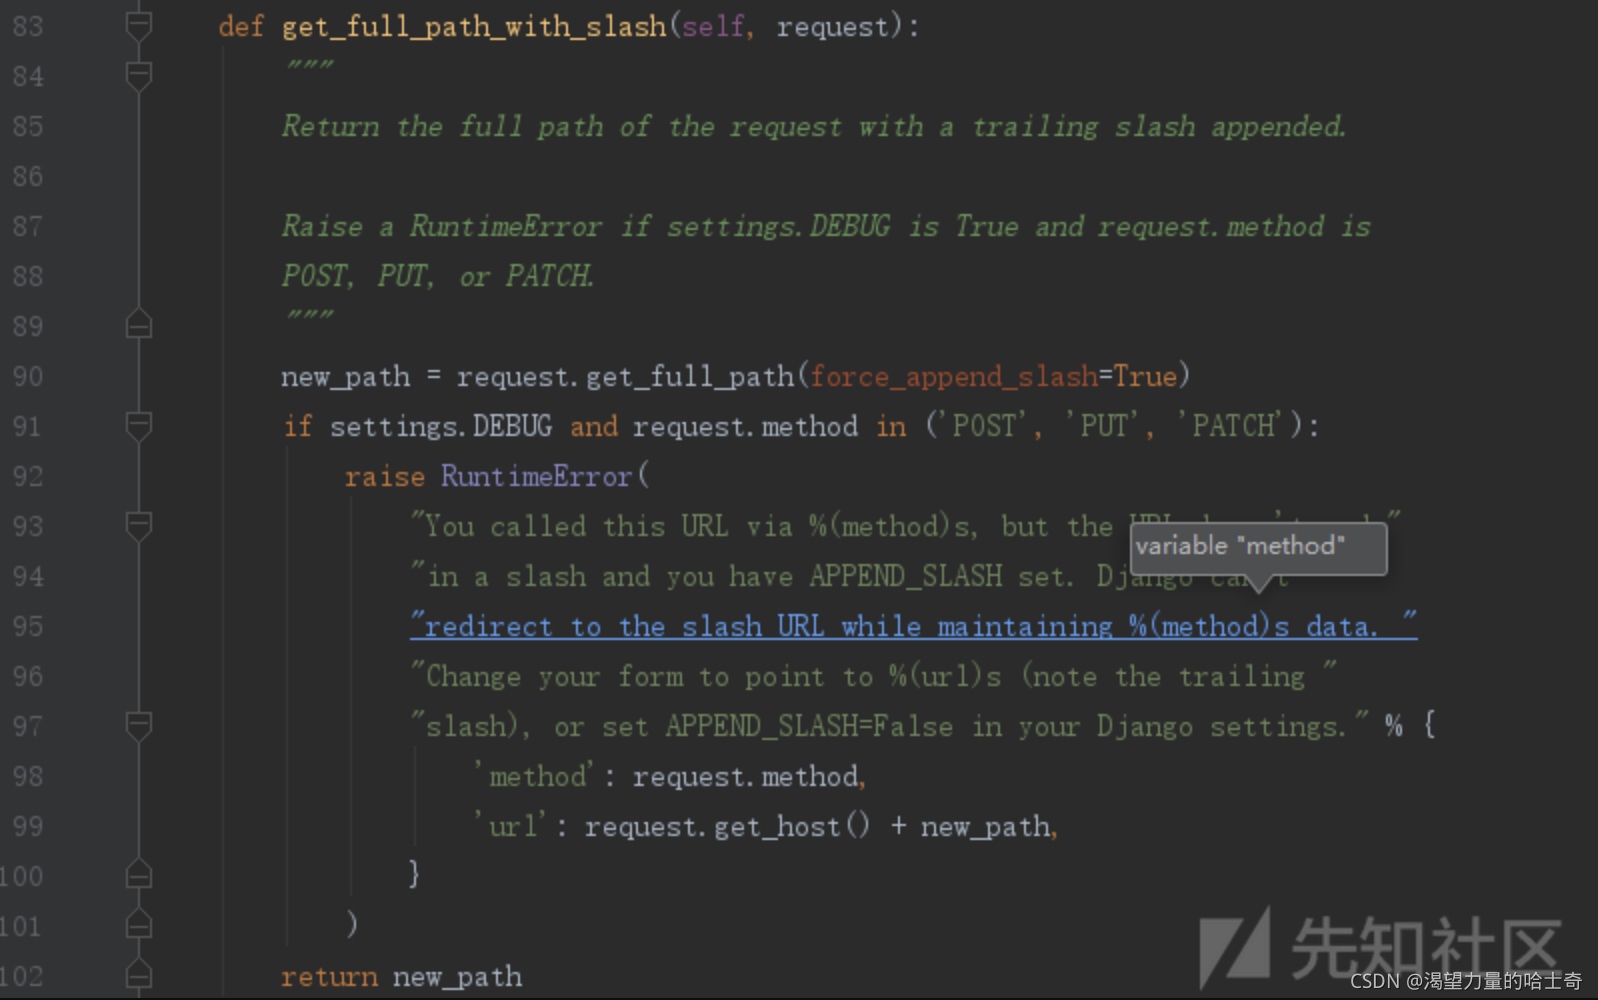Click "return new_path" on line 102
The height and width of the screenshot is (1000, 1598).
click(402, 976)
